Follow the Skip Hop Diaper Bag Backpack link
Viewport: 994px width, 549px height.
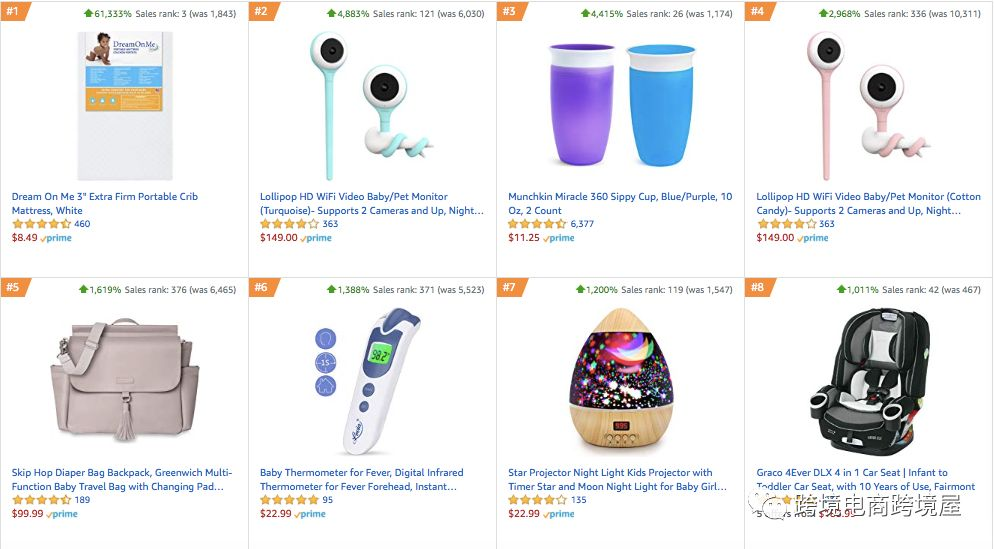(x=122, y=479)
